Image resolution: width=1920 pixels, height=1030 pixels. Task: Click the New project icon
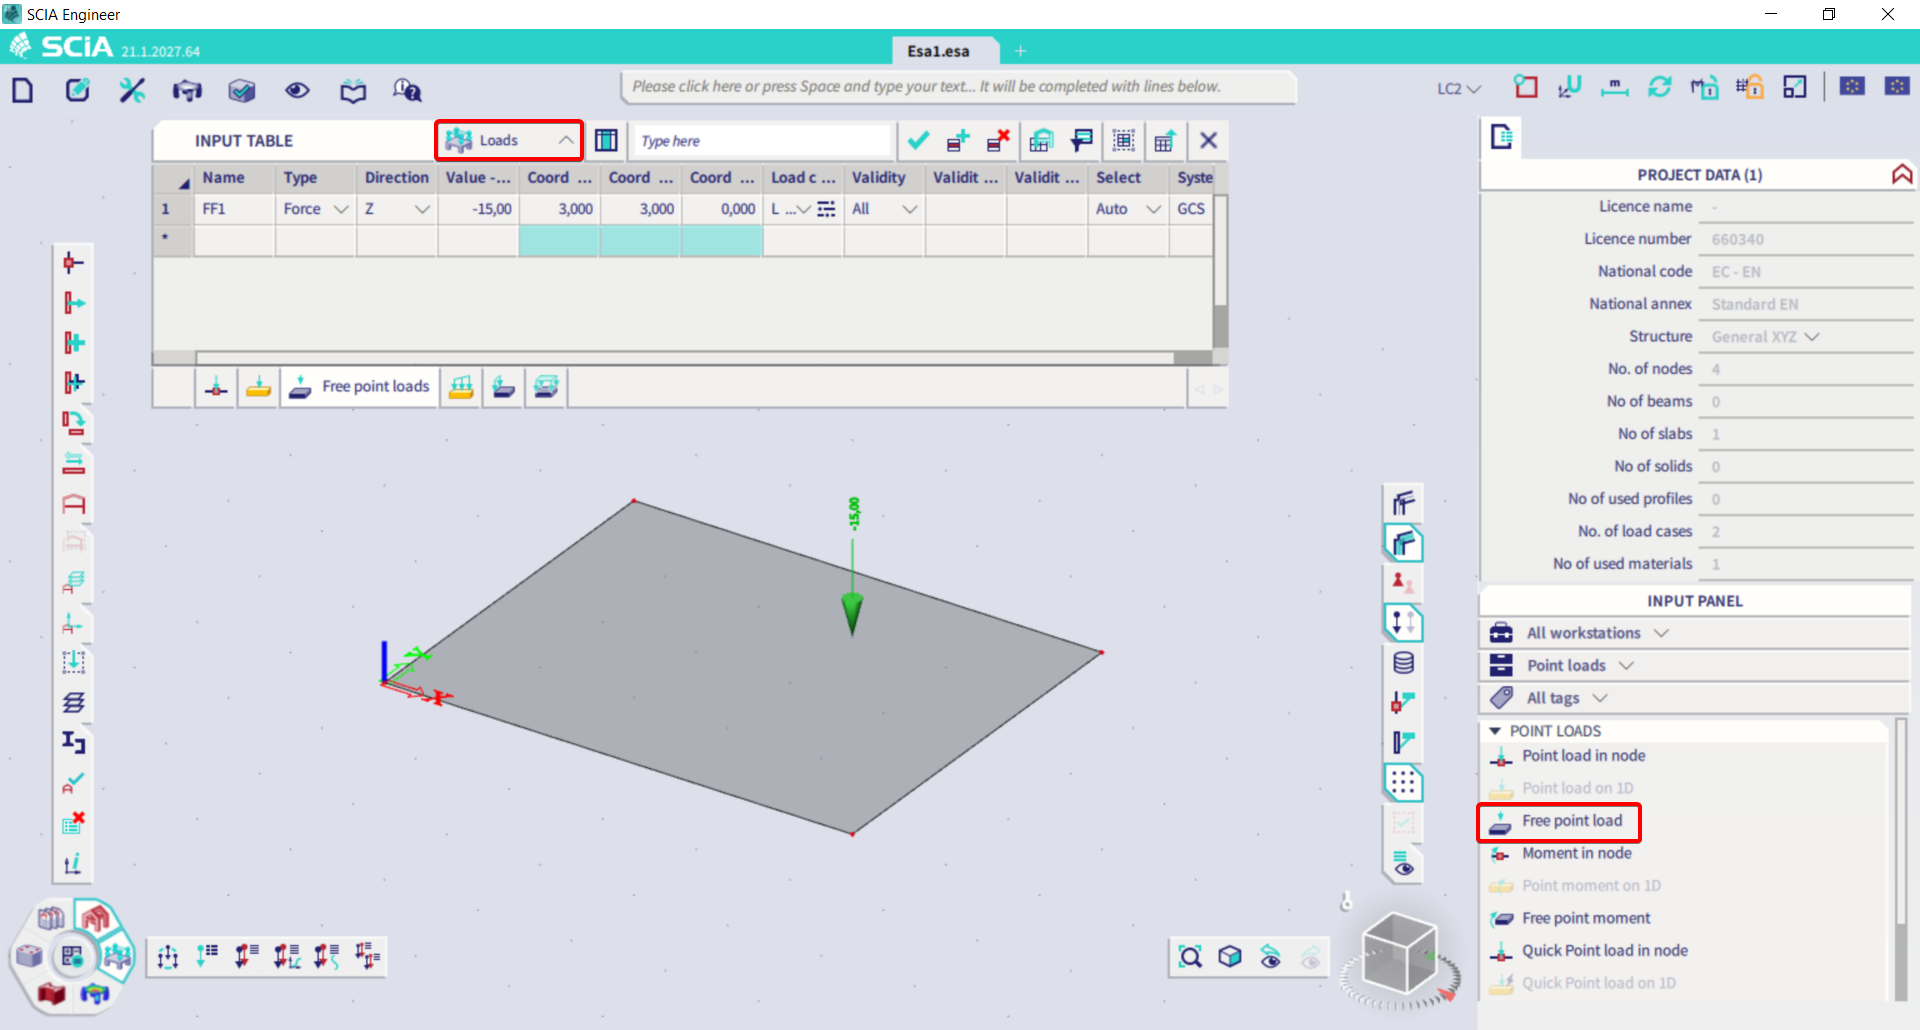pyautogui.click(x=22, y=90)
